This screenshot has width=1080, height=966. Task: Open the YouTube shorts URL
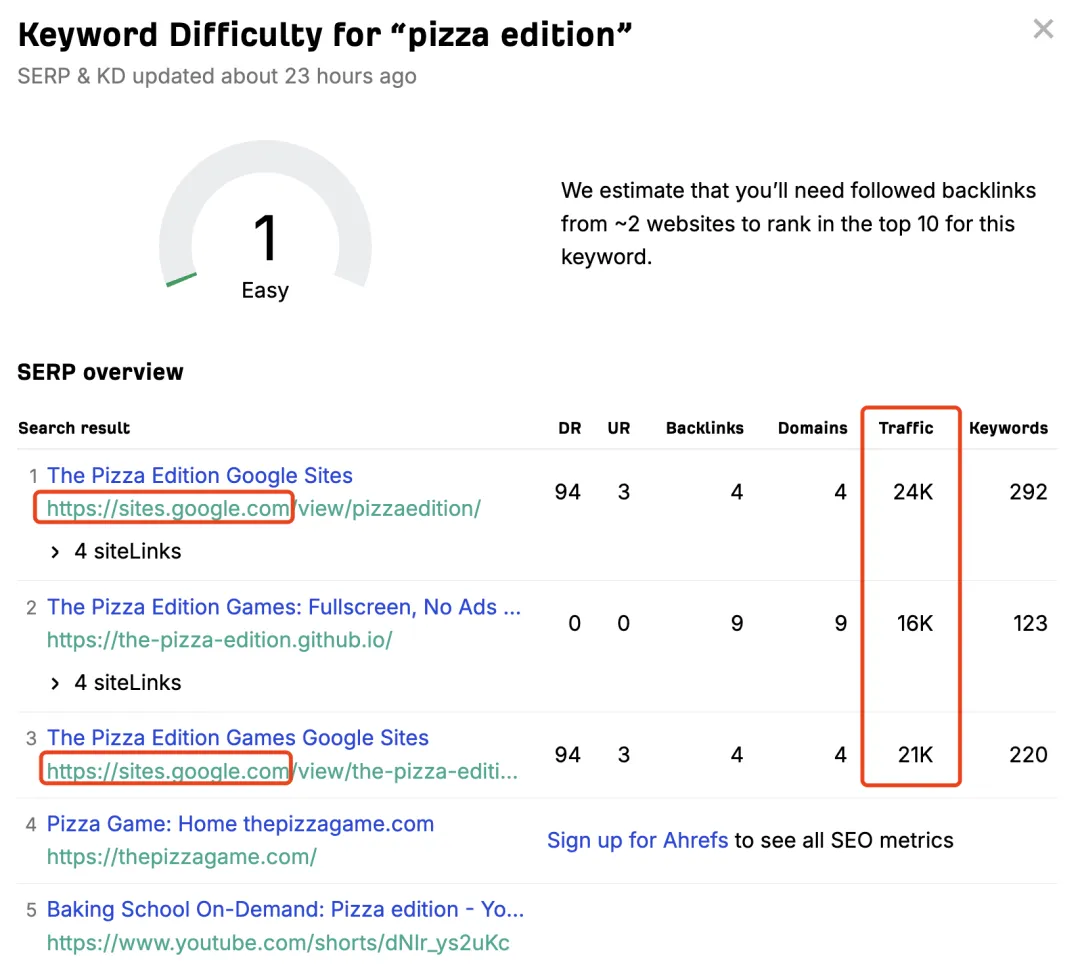pyautogui.click(x=278, y=942)
